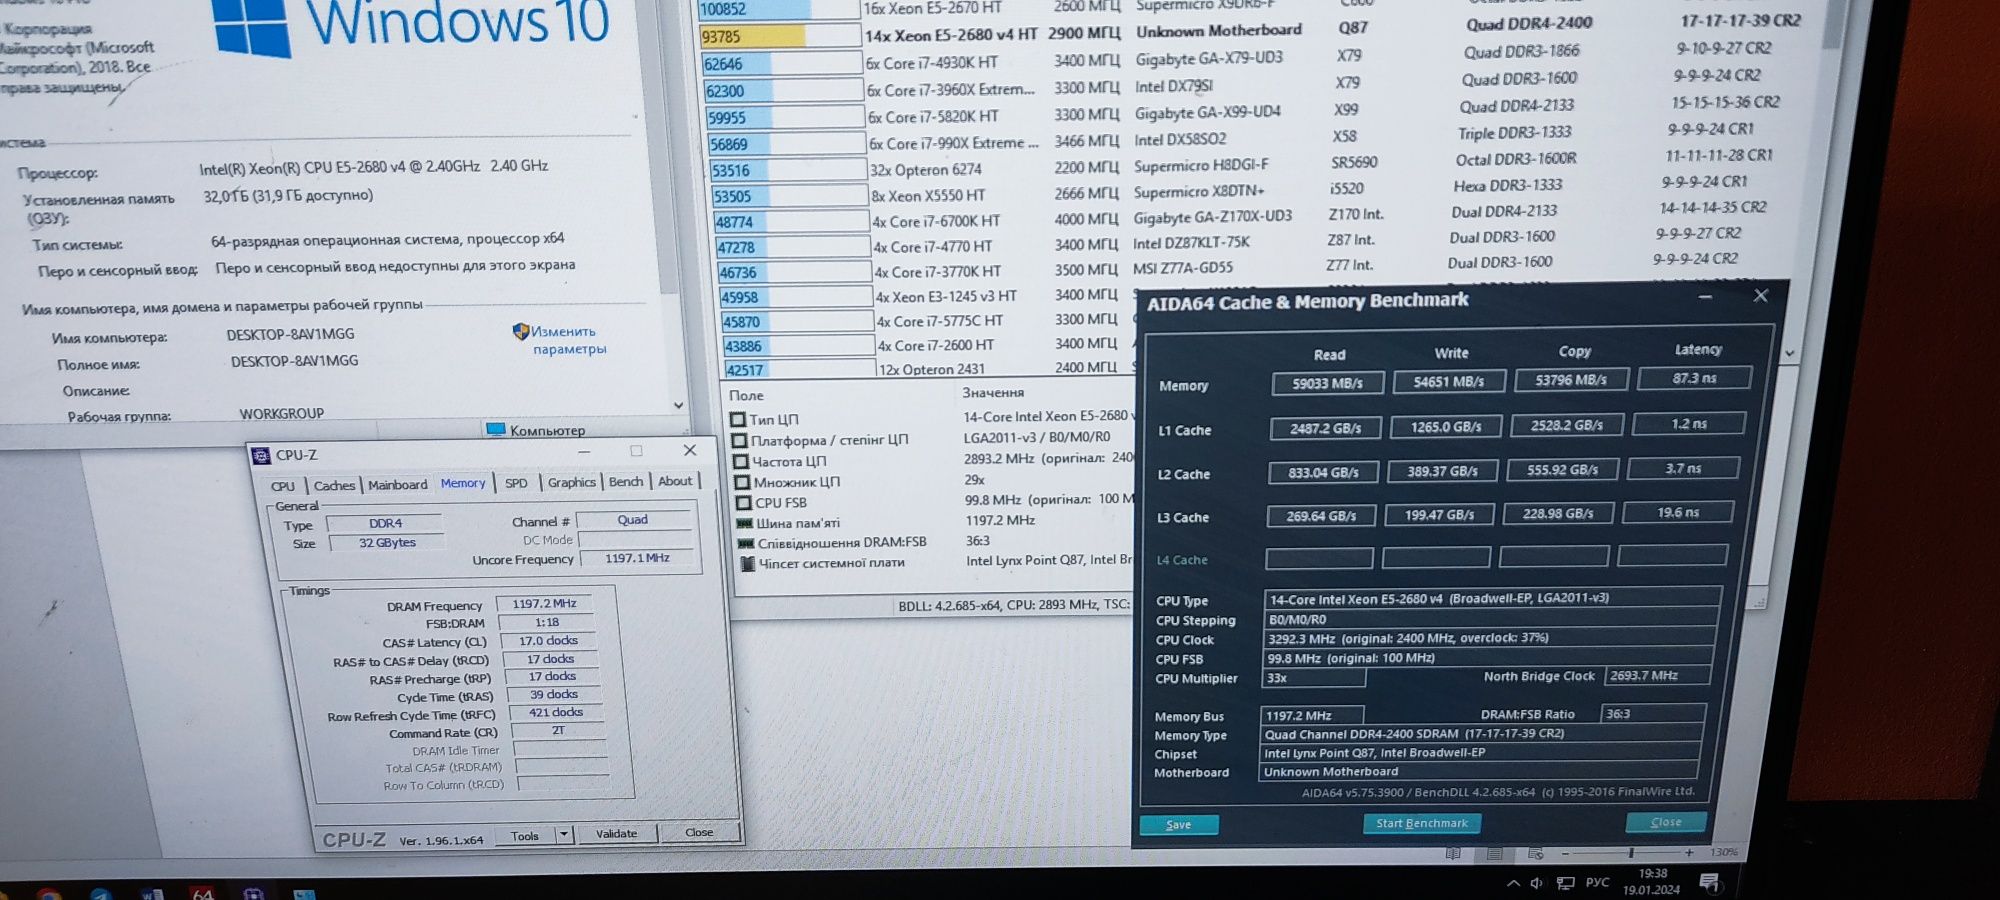The image size is (2000, 900).
Task: Open the AIDA64 taskbar icon
Action: click(203, 894)
